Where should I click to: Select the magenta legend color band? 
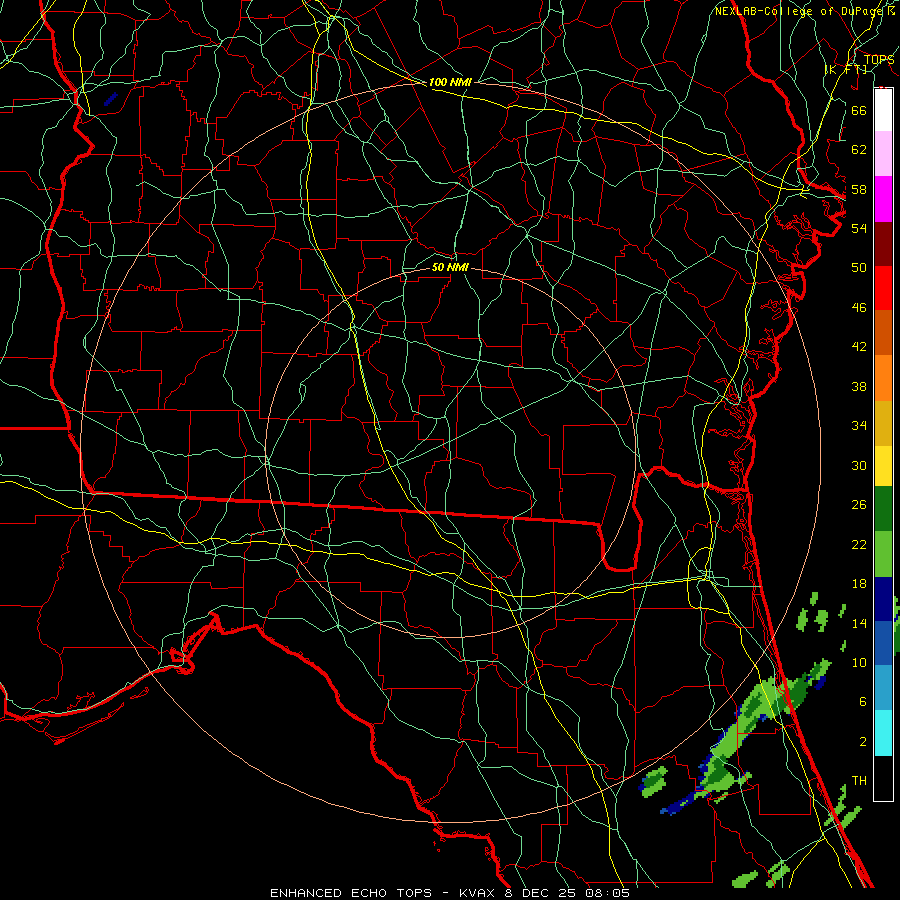pos(883,199)
